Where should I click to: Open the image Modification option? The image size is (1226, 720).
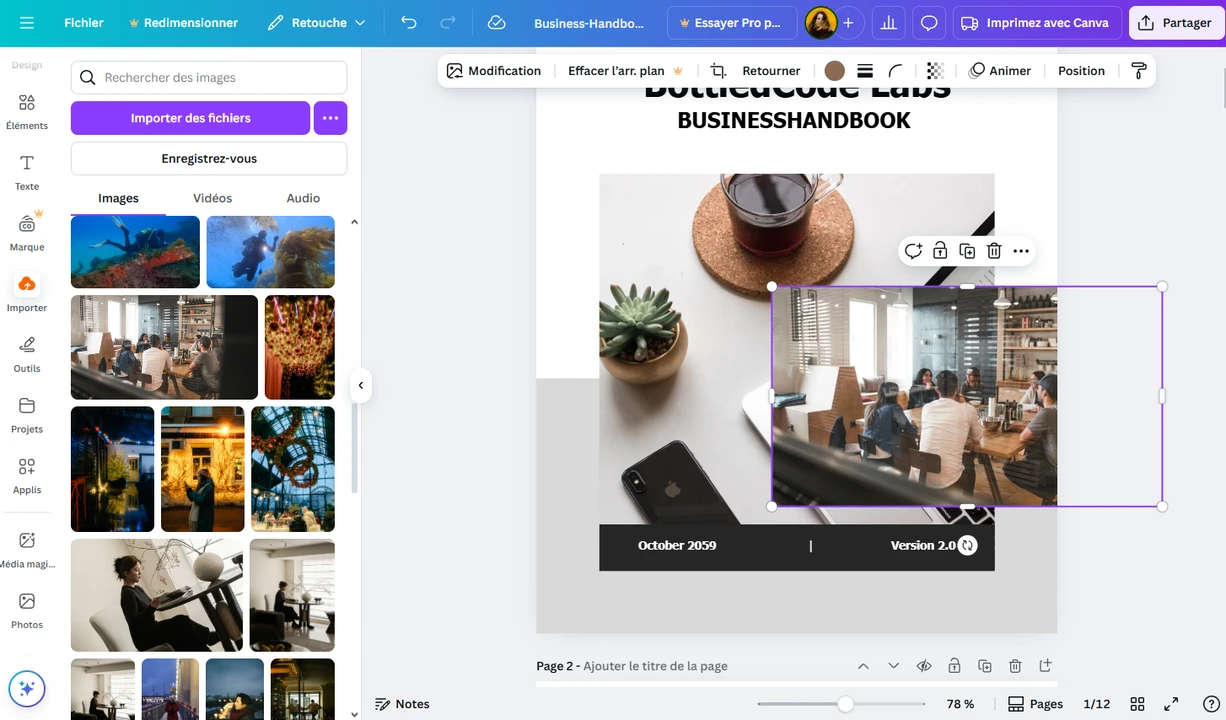(494, 71)
